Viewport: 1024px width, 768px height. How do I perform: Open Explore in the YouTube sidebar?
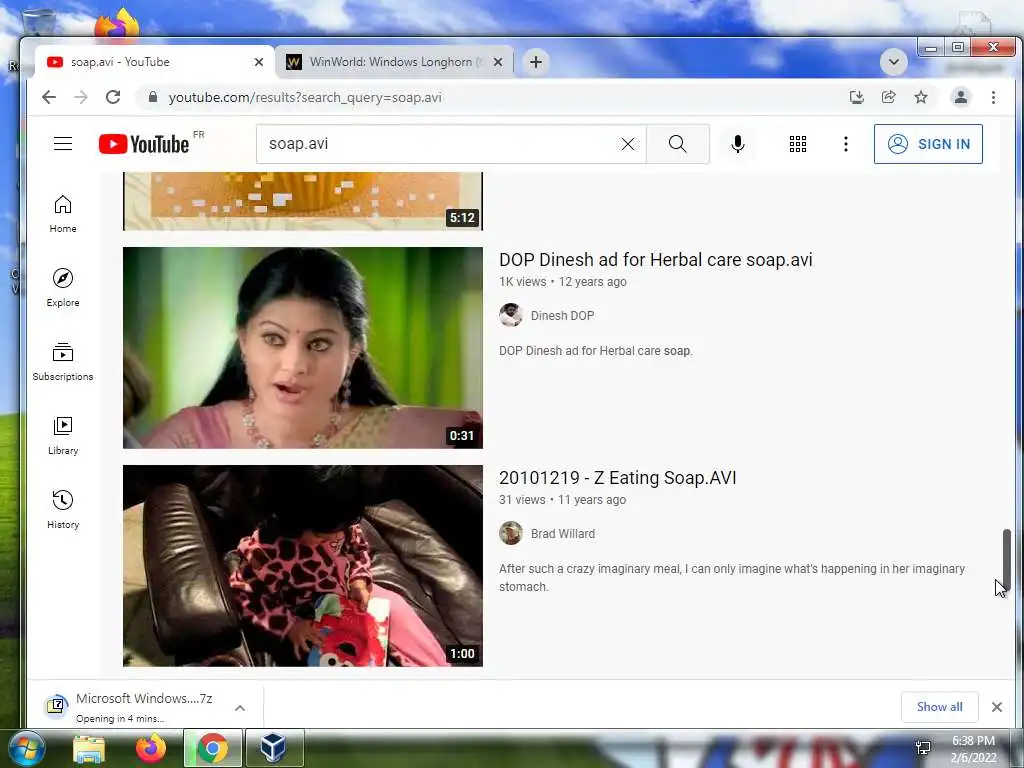[x=63, y=288]
